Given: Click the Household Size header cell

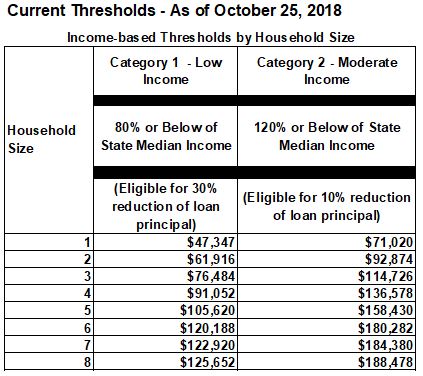Looking at the screenshot, I should pyautogui.click(x=49, y=140).
